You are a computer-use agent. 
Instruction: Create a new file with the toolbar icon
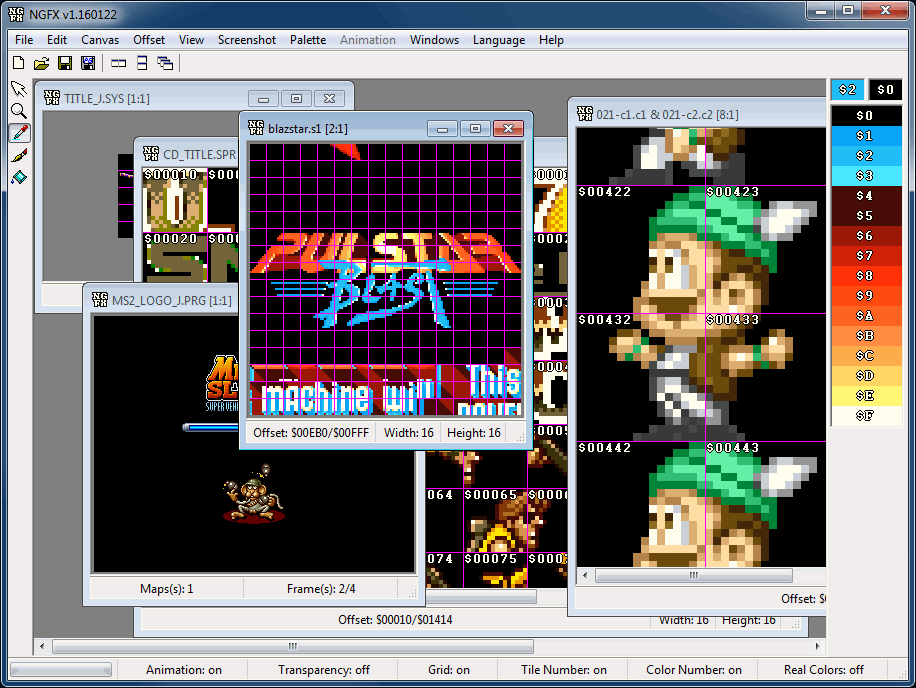(18, 63)
